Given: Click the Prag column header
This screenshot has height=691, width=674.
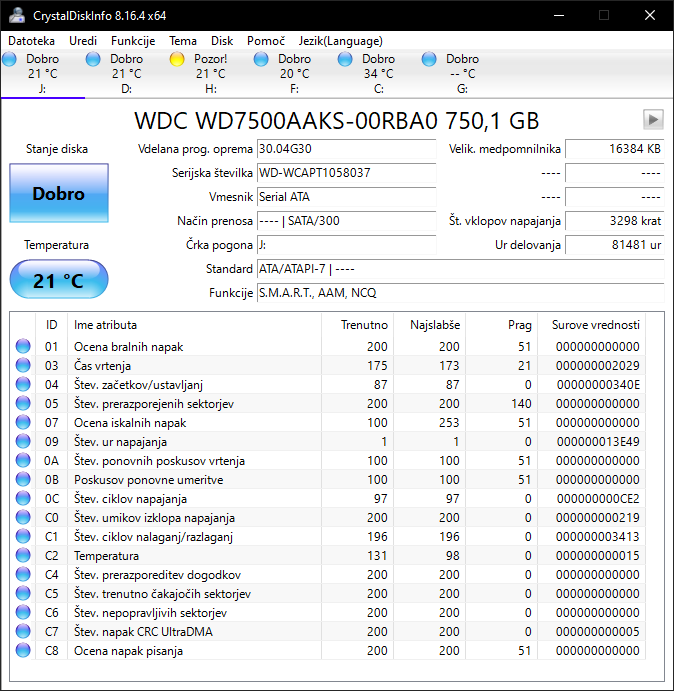Looking at the screenshot, I should coord(501,325).
